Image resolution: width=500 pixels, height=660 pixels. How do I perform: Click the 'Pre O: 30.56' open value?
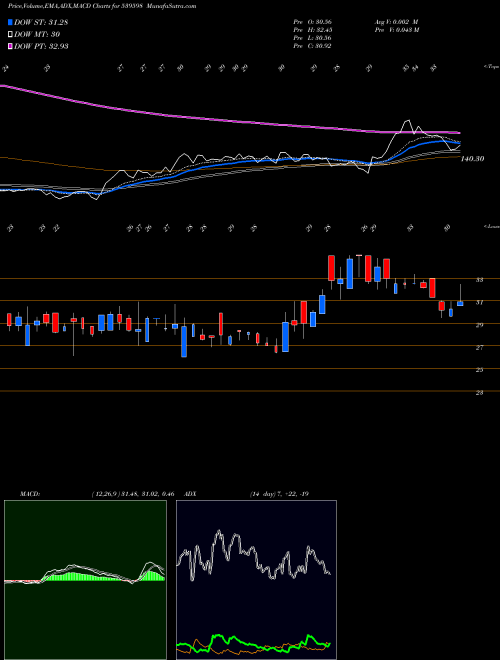pyautogui.click(x=312, y=22)
